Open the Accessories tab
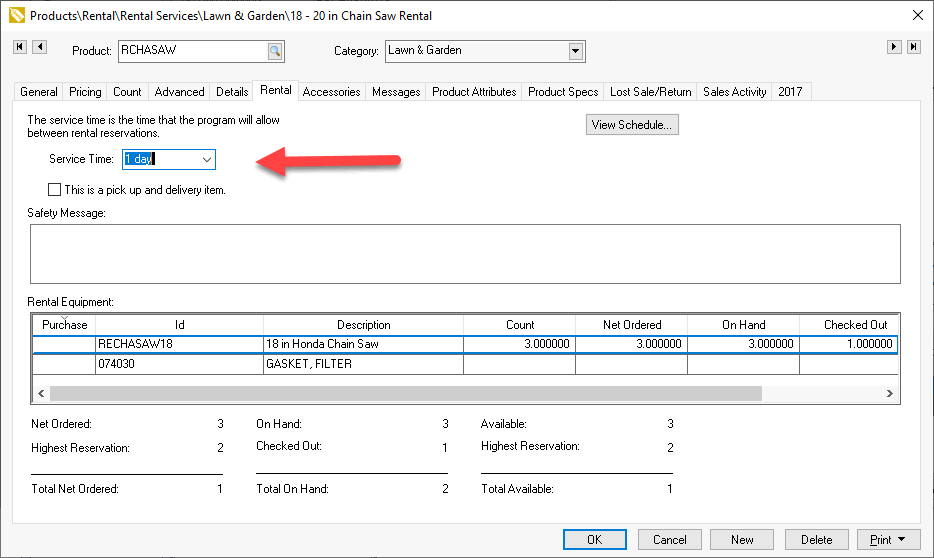The height and width of the screenshot is (558, 934). 331,92
